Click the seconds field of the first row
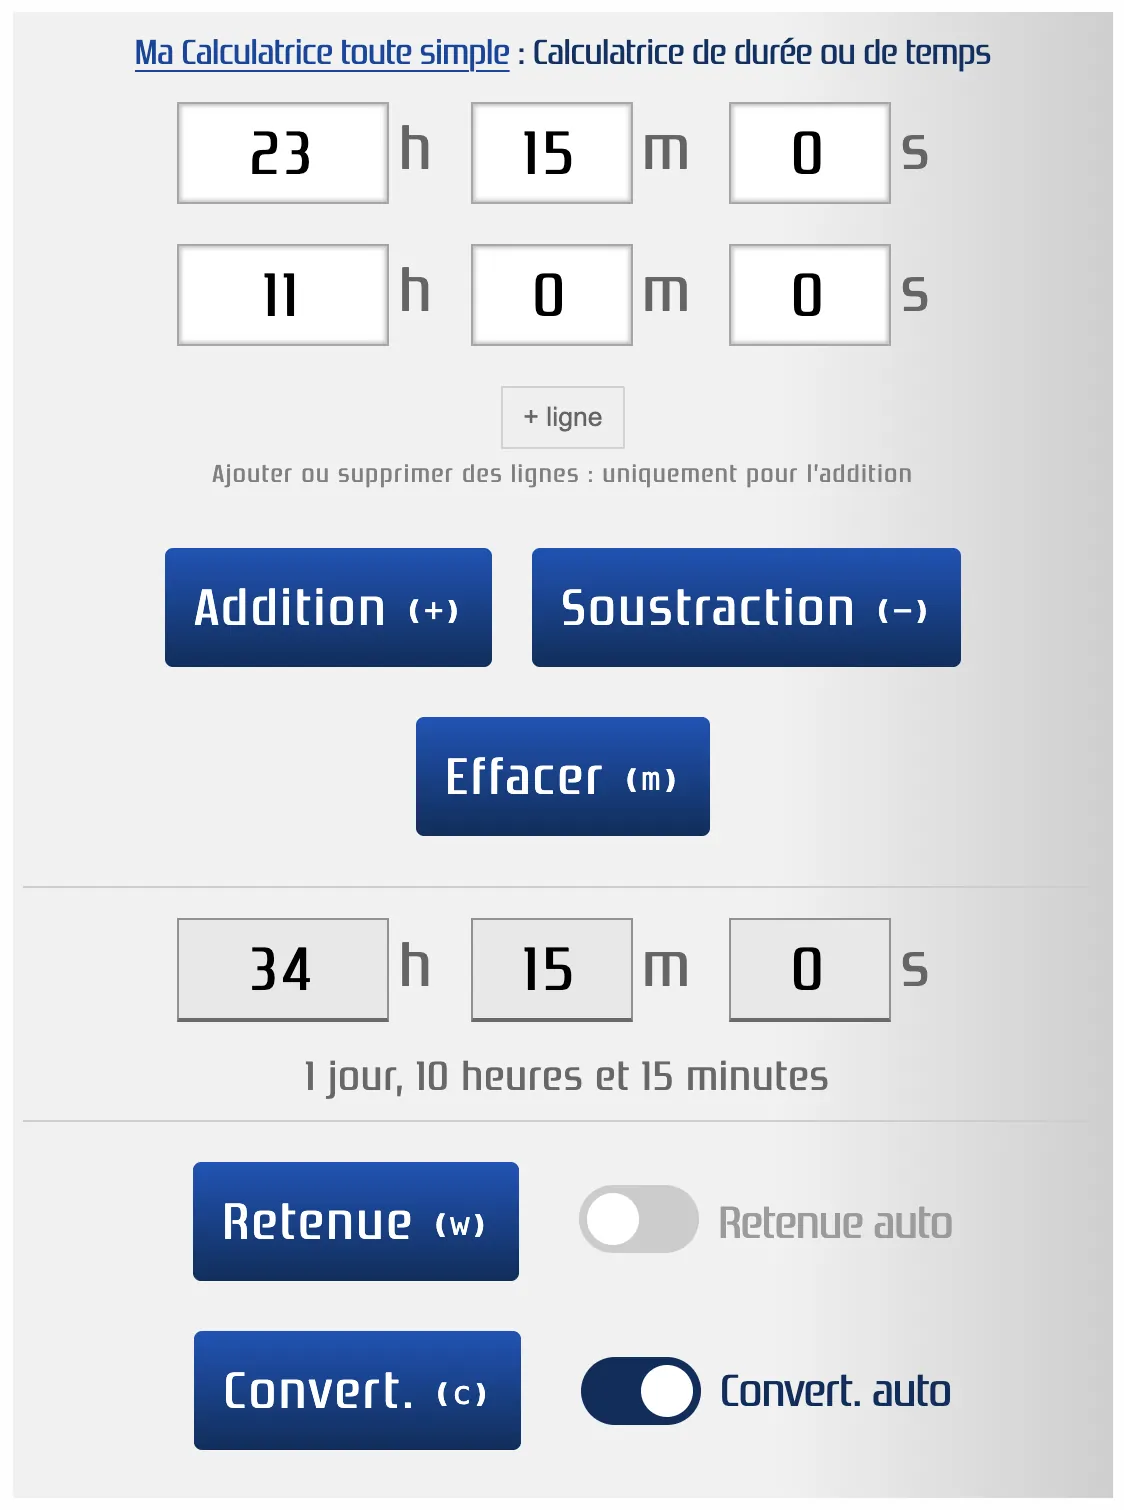 (x=810, y=152)
